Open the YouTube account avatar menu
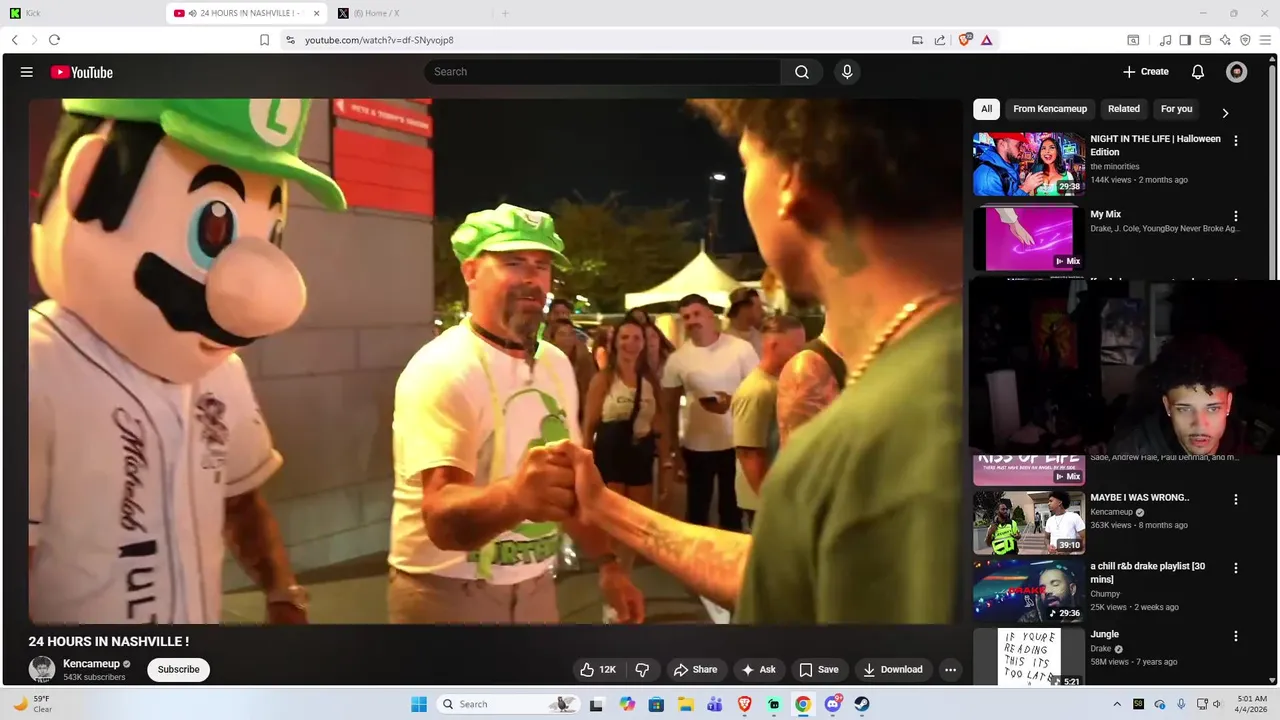Screen dimensions: 1280x720 (x=1237, y=72)
